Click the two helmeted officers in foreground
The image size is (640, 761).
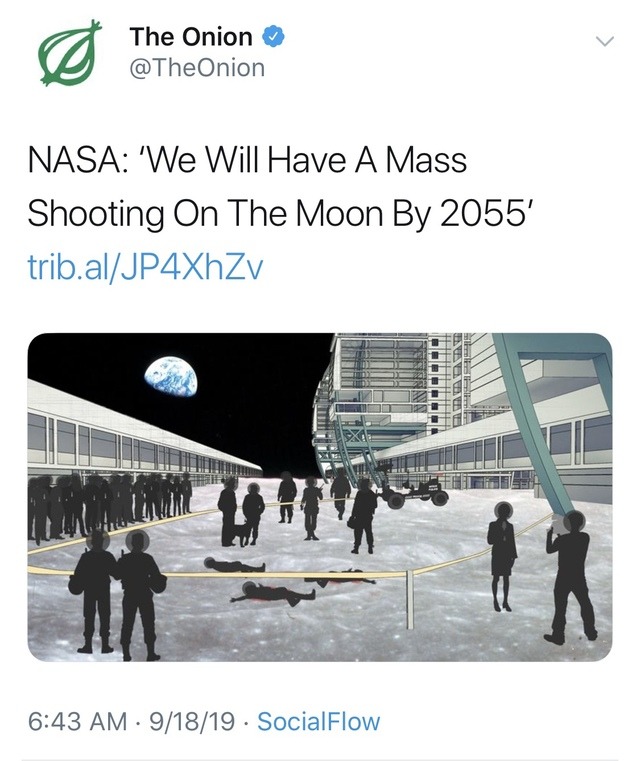tap(117, 593)
